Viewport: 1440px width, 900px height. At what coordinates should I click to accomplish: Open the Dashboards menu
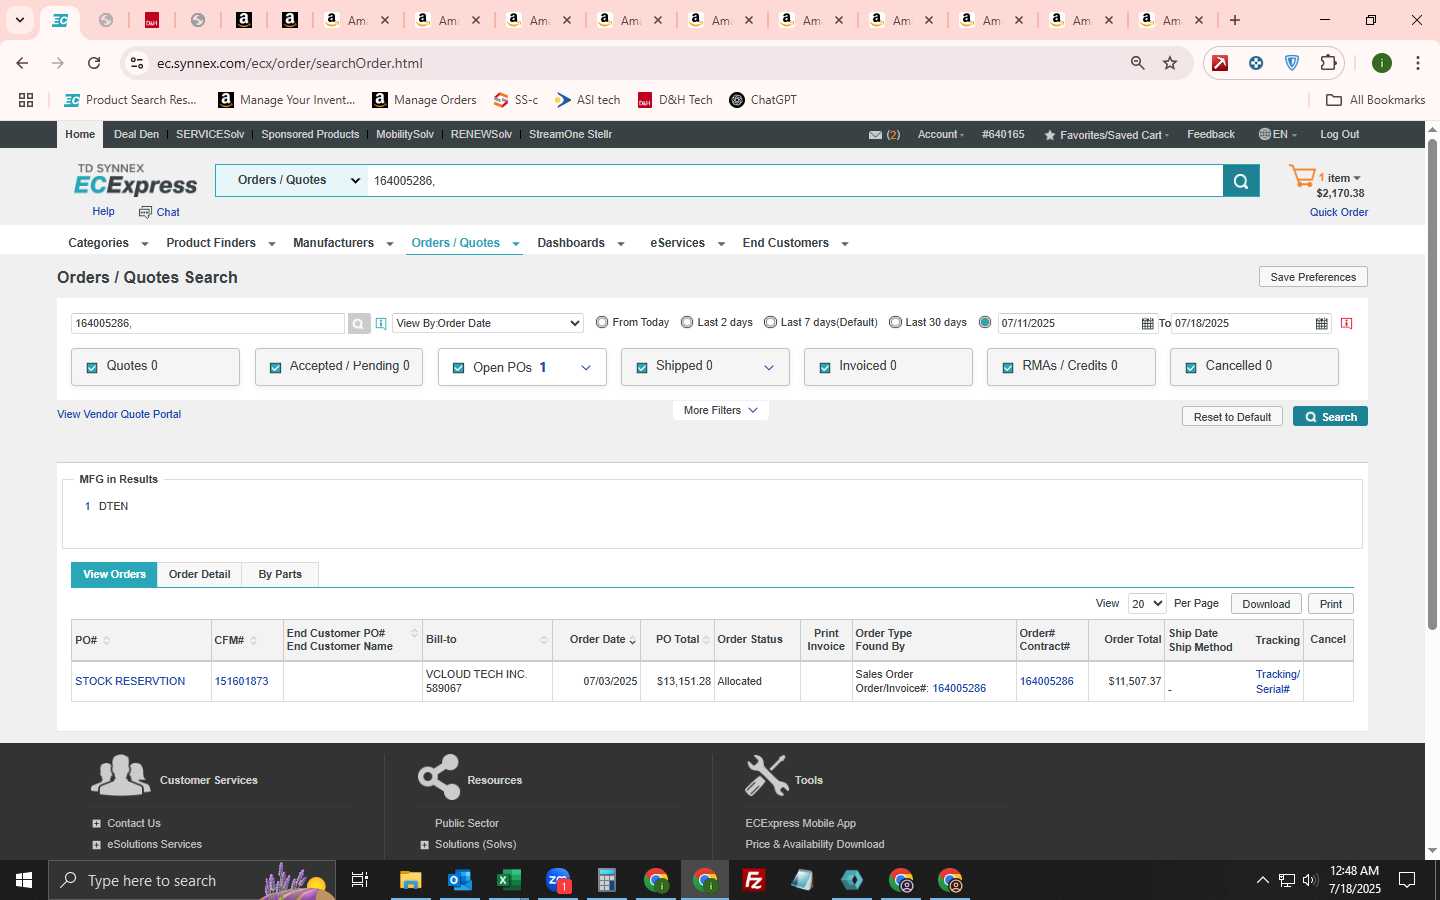581,243
